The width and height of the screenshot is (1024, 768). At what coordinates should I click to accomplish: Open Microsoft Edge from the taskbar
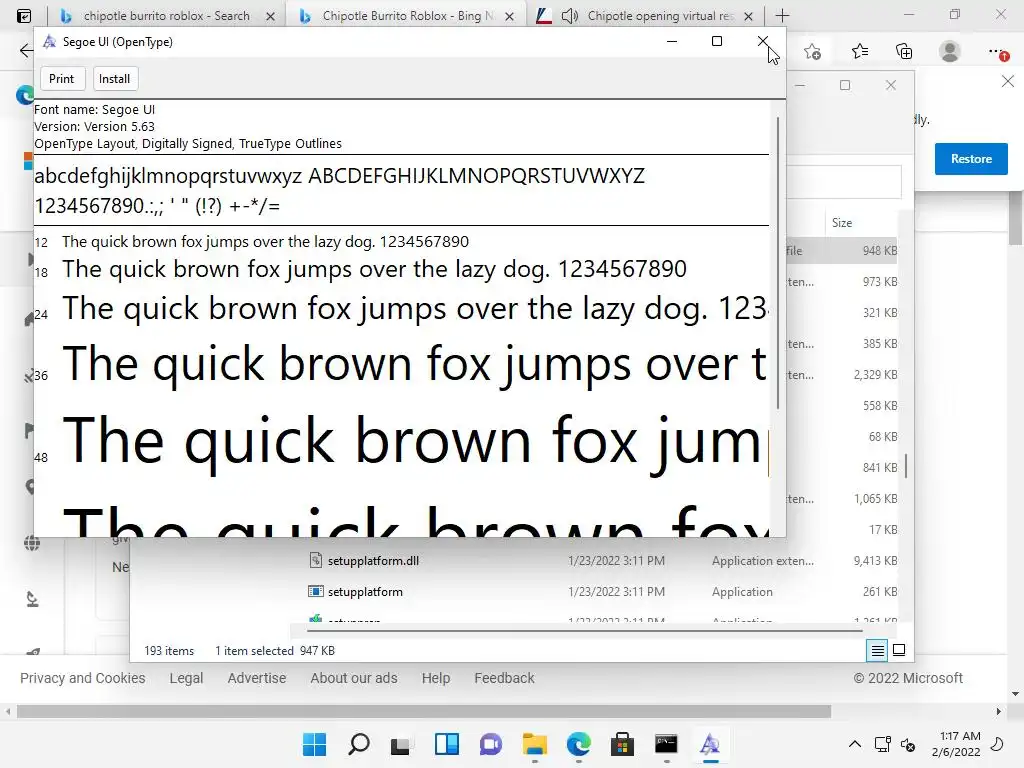(579, 744)
